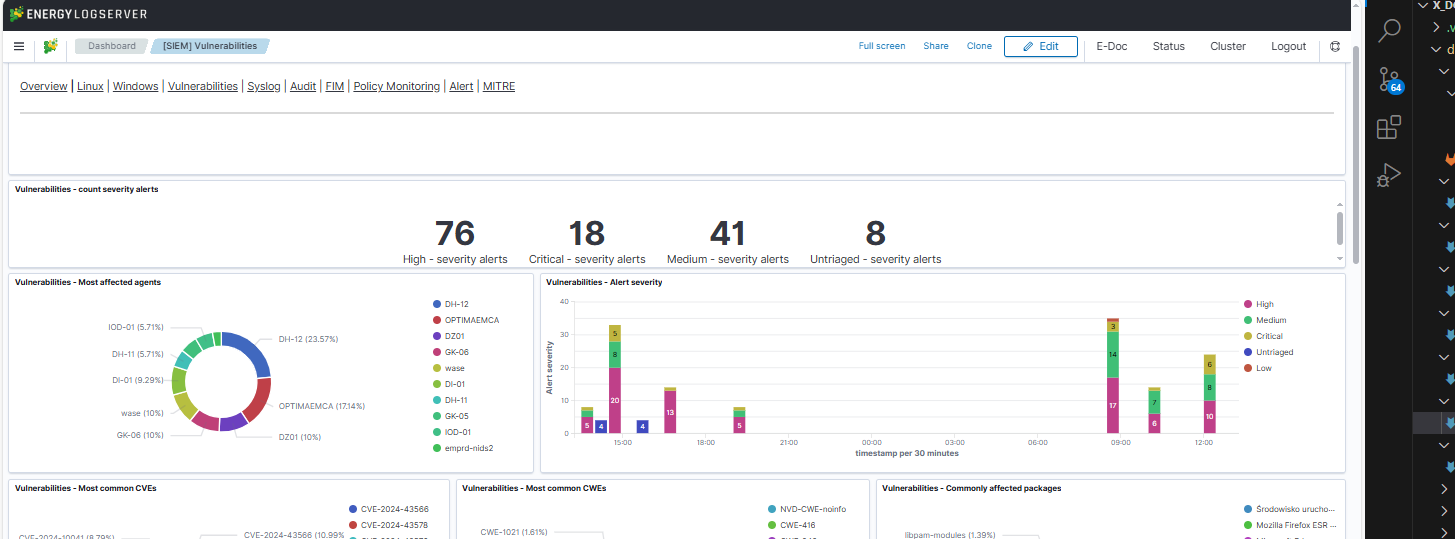
Task: Toggle DH-12 in Most affected agents legend
Action: coord(451,304)
